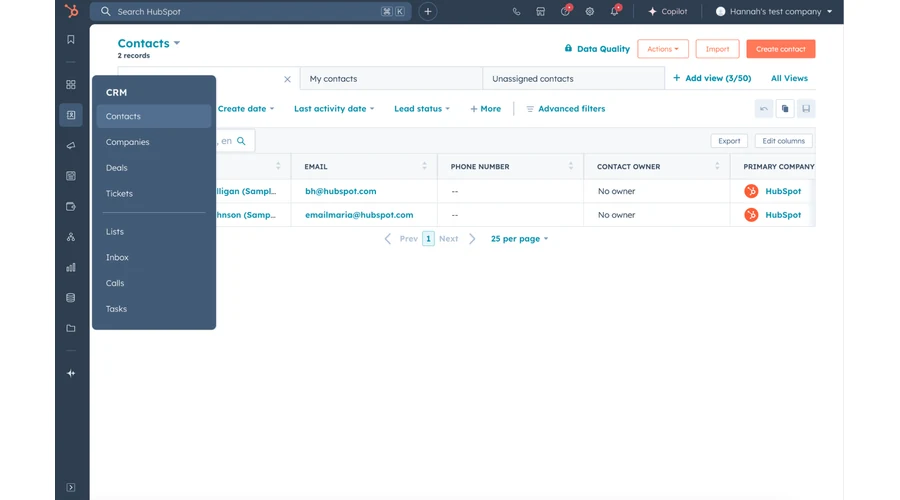Click Add view (3/50)
Screen dimensions: 900x500
(712, 78)
